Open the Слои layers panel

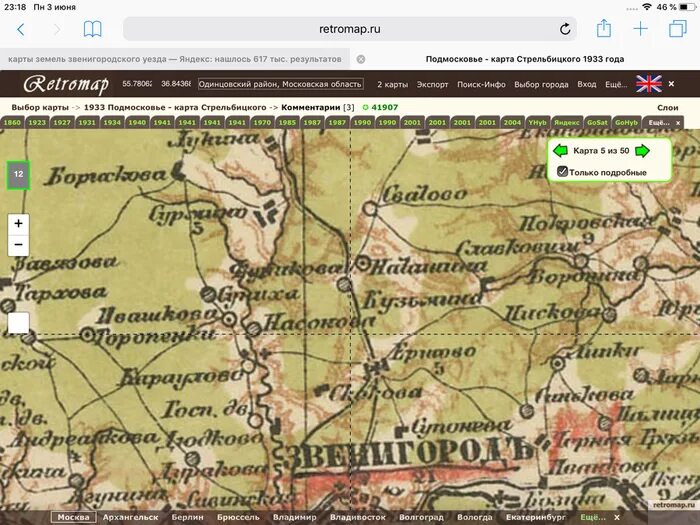tap(667, 108)
